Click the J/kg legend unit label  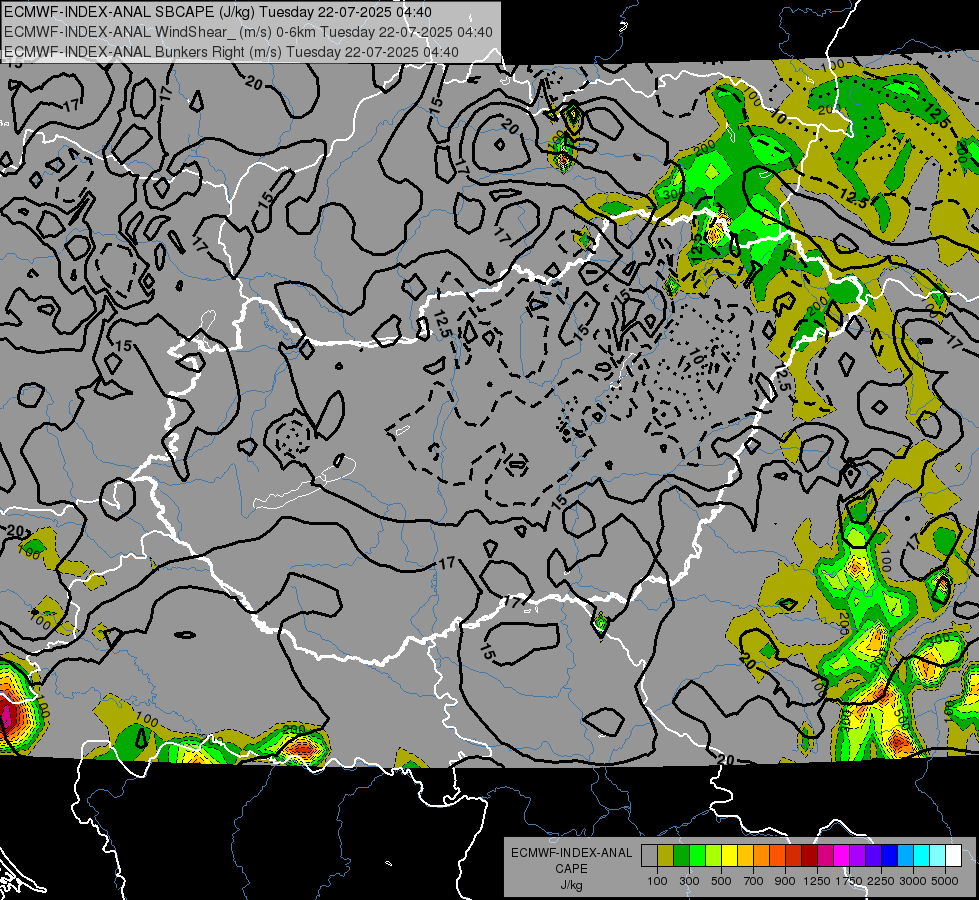coord(571,885)
